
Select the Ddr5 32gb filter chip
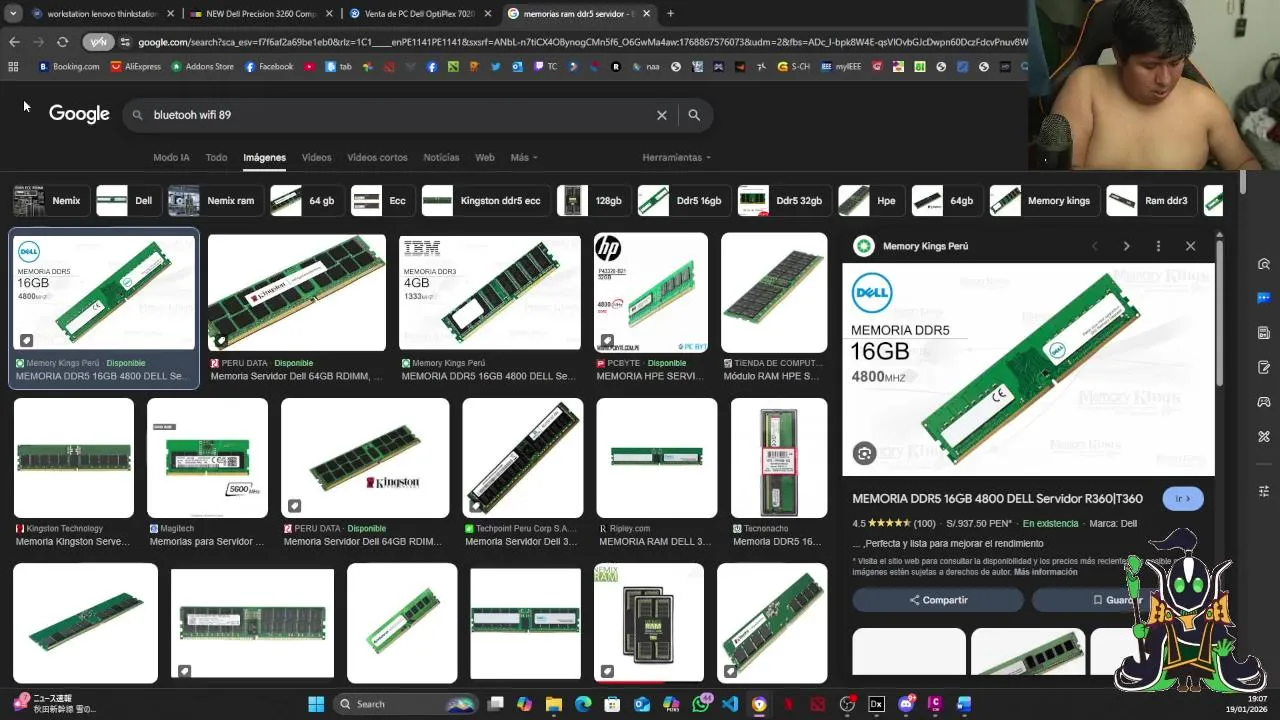(x=784, y=200)
